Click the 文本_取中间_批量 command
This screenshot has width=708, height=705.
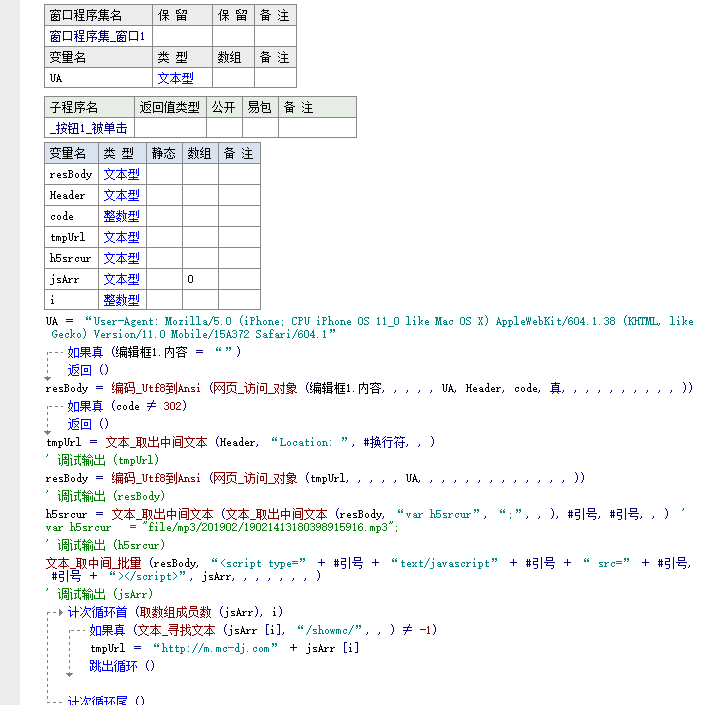(x=93, y=563)
